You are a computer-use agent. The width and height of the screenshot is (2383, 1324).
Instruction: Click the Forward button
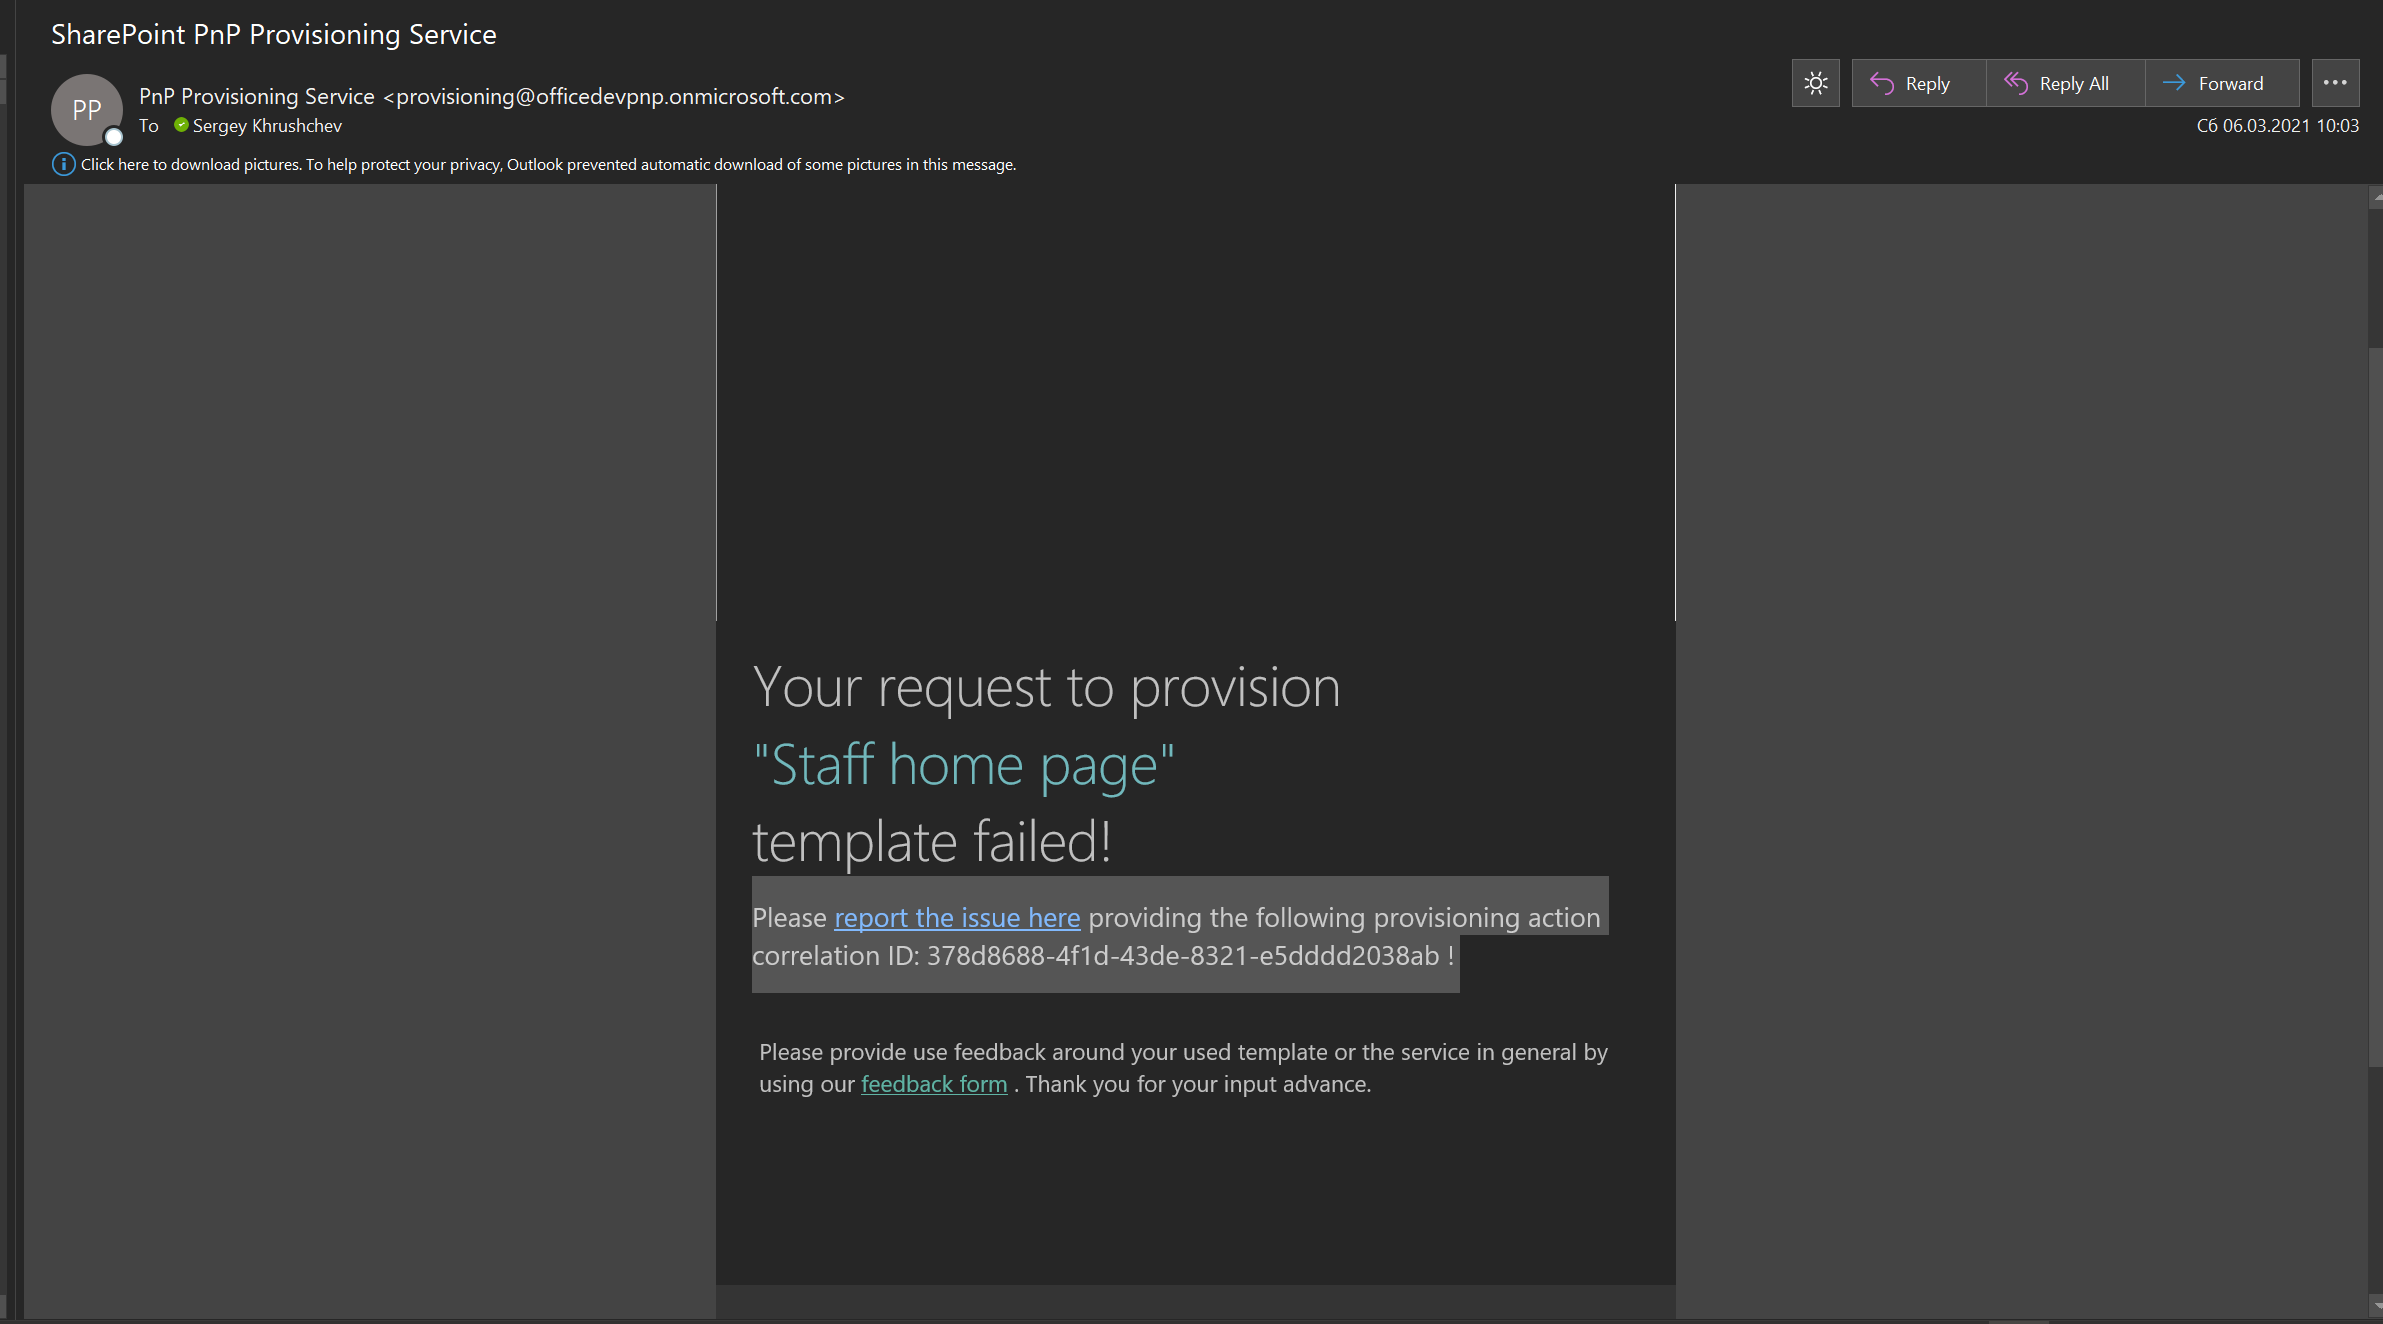2222,83
